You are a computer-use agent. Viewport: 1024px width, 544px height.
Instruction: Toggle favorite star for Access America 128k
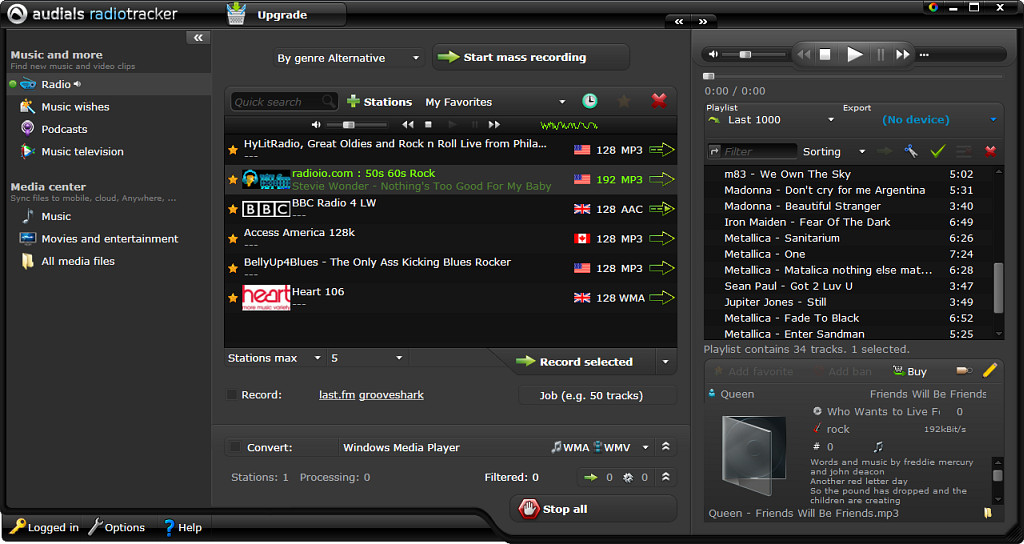point(232,239)
